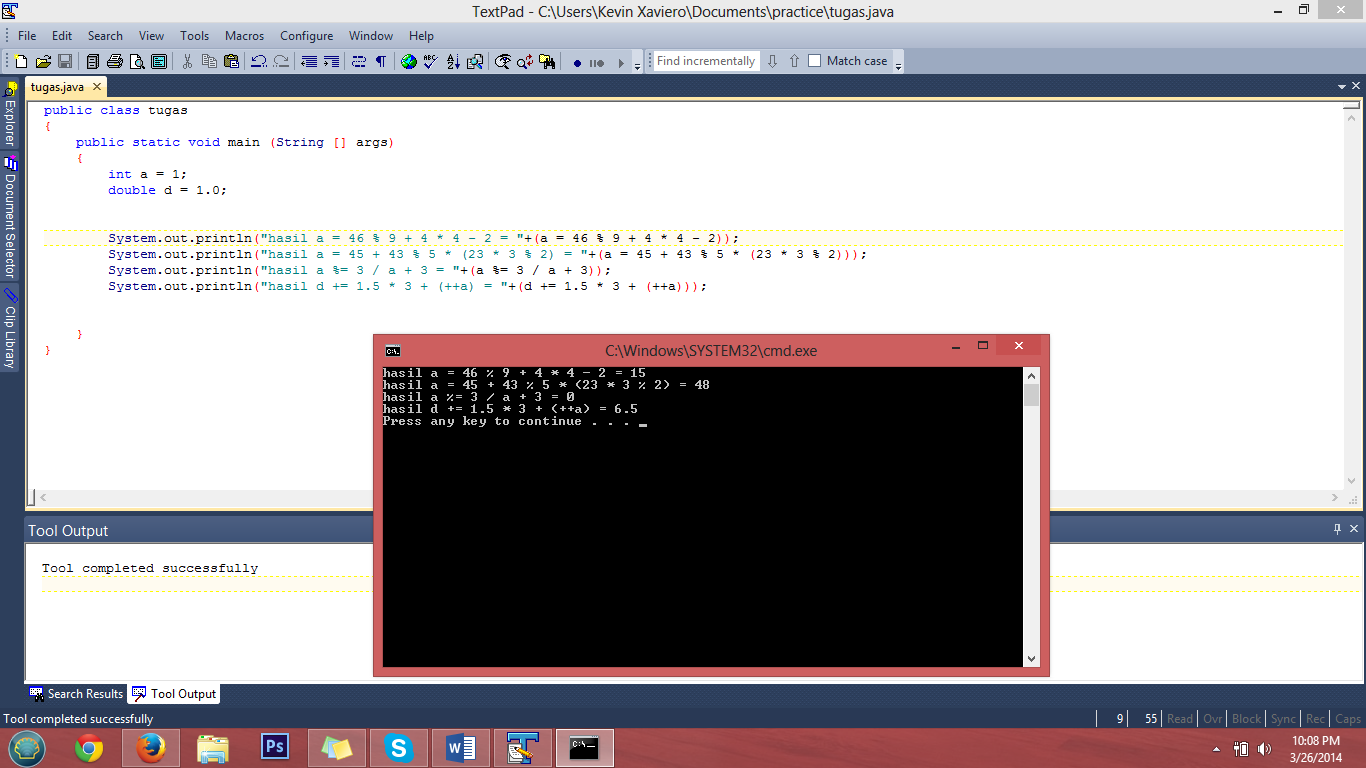Undo the last edit via toolbar
This screenshot has height=768, width=1366.
pos(258,61)
